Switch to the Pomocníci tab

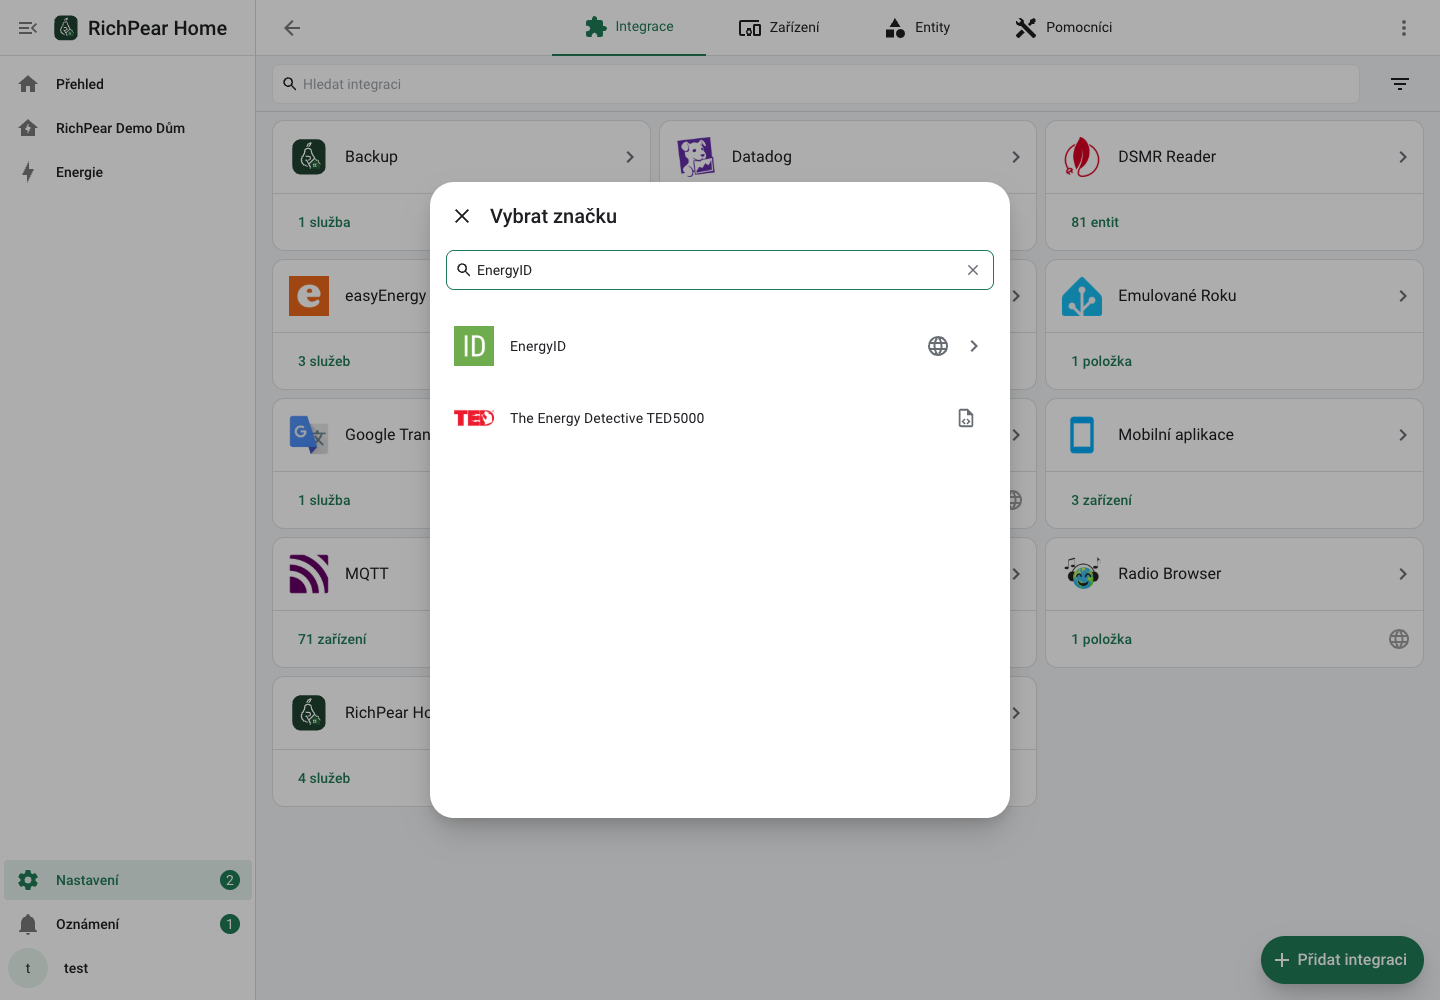[x=1063, y=27]
